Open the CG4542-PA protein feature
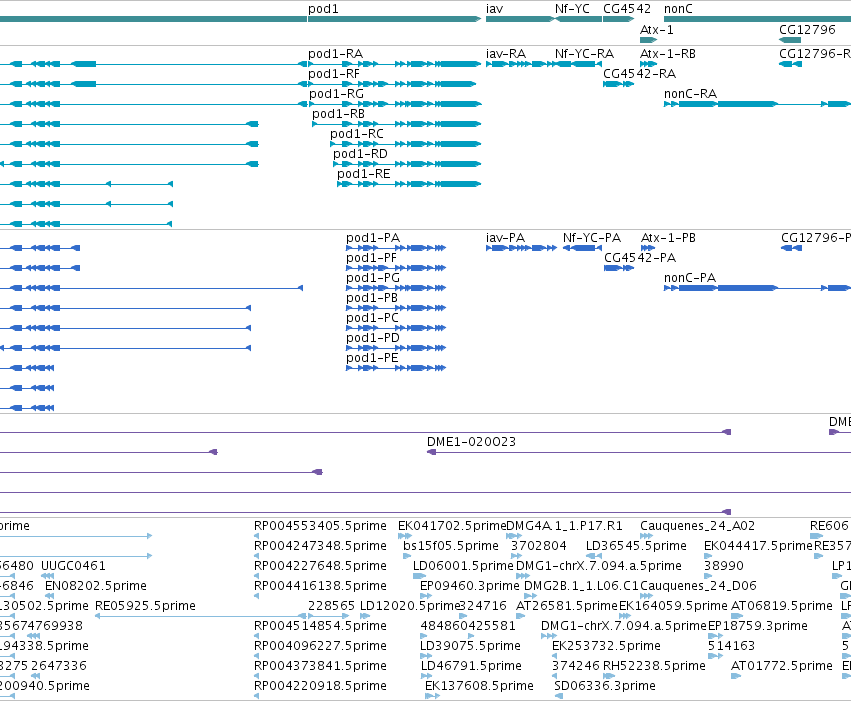 click(640, 258)
